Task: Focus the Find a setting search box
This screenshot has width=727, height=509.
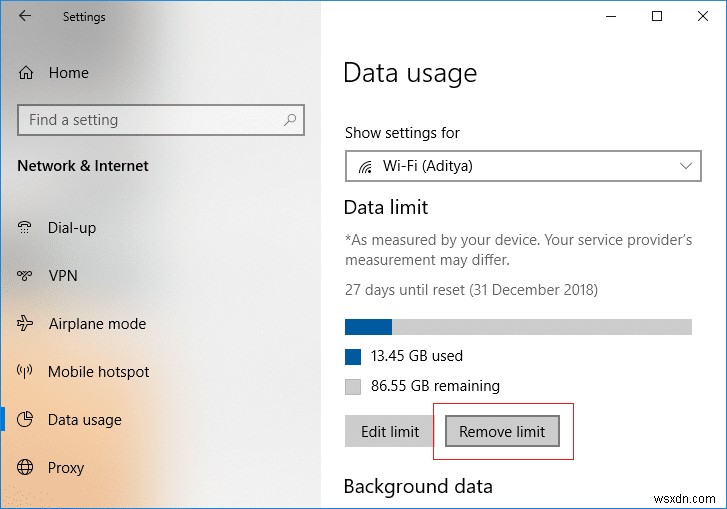Action: (150, 120)
